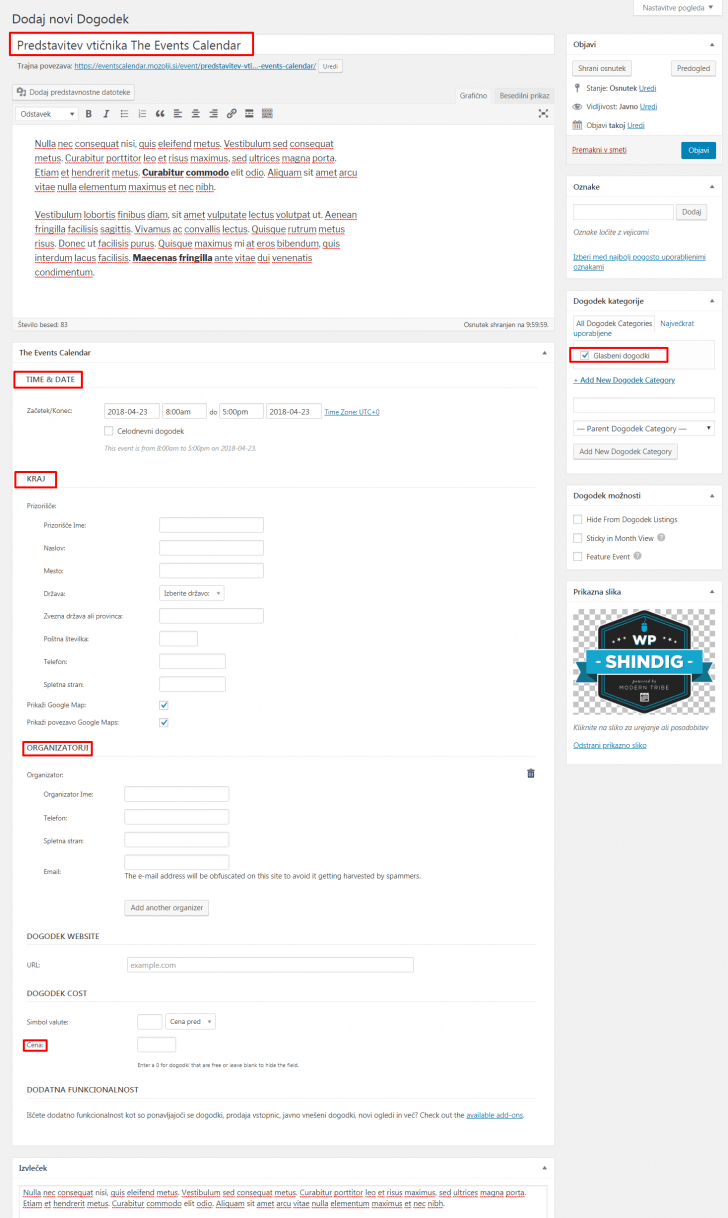Image resolution: width=728 pixels, height=1218 pixels.
Task: Collapse the Dogodek možnosti panel
Action: point(712,495)
